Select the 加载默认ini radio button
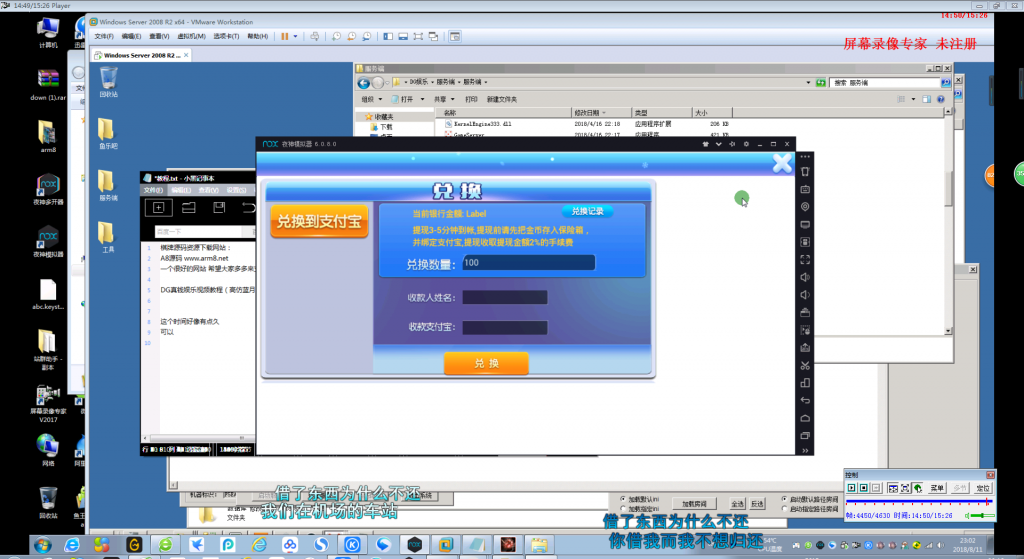 [623, 499]
